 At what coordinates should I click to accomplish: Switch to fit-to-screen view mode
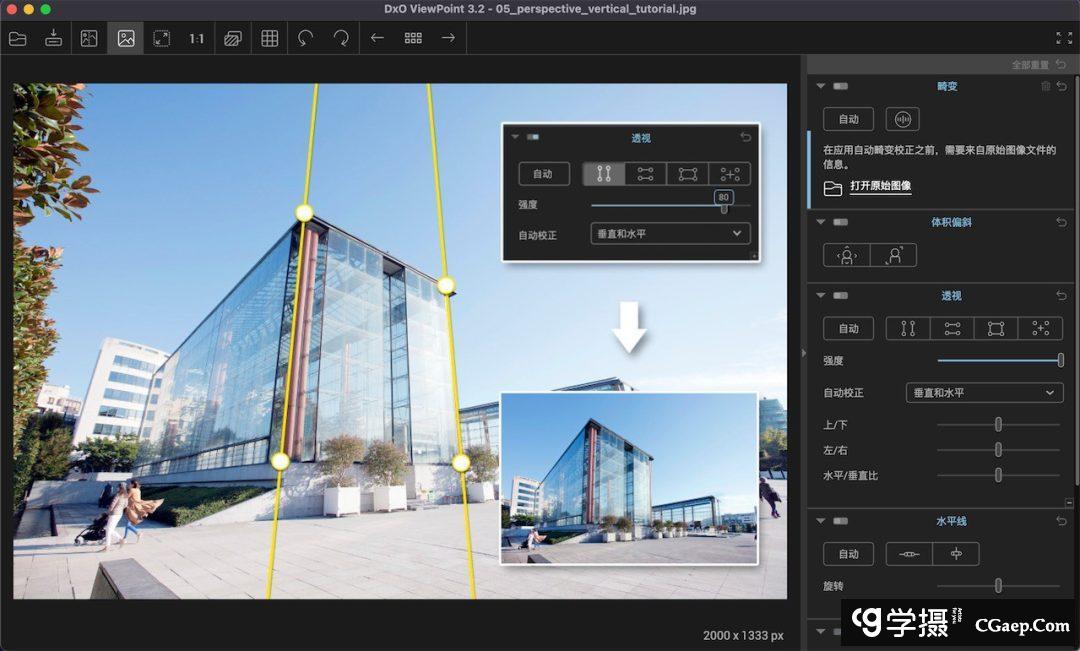tap(161, 38)
